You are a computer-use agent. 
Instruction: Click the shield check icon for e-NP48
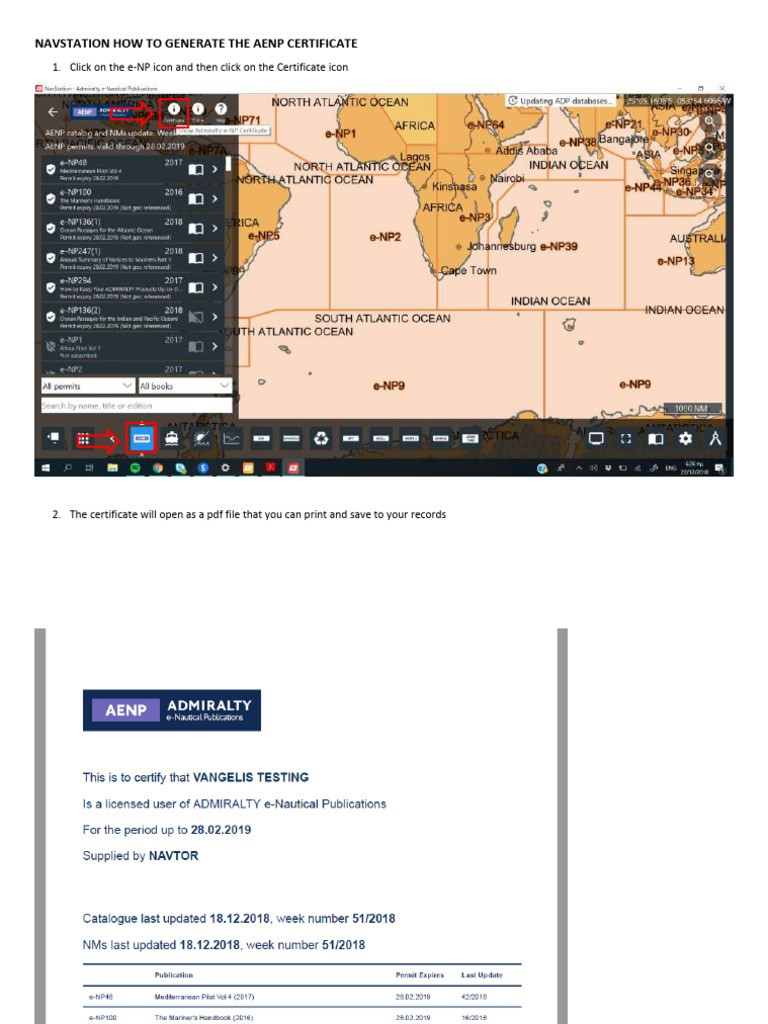pos(50,169)
